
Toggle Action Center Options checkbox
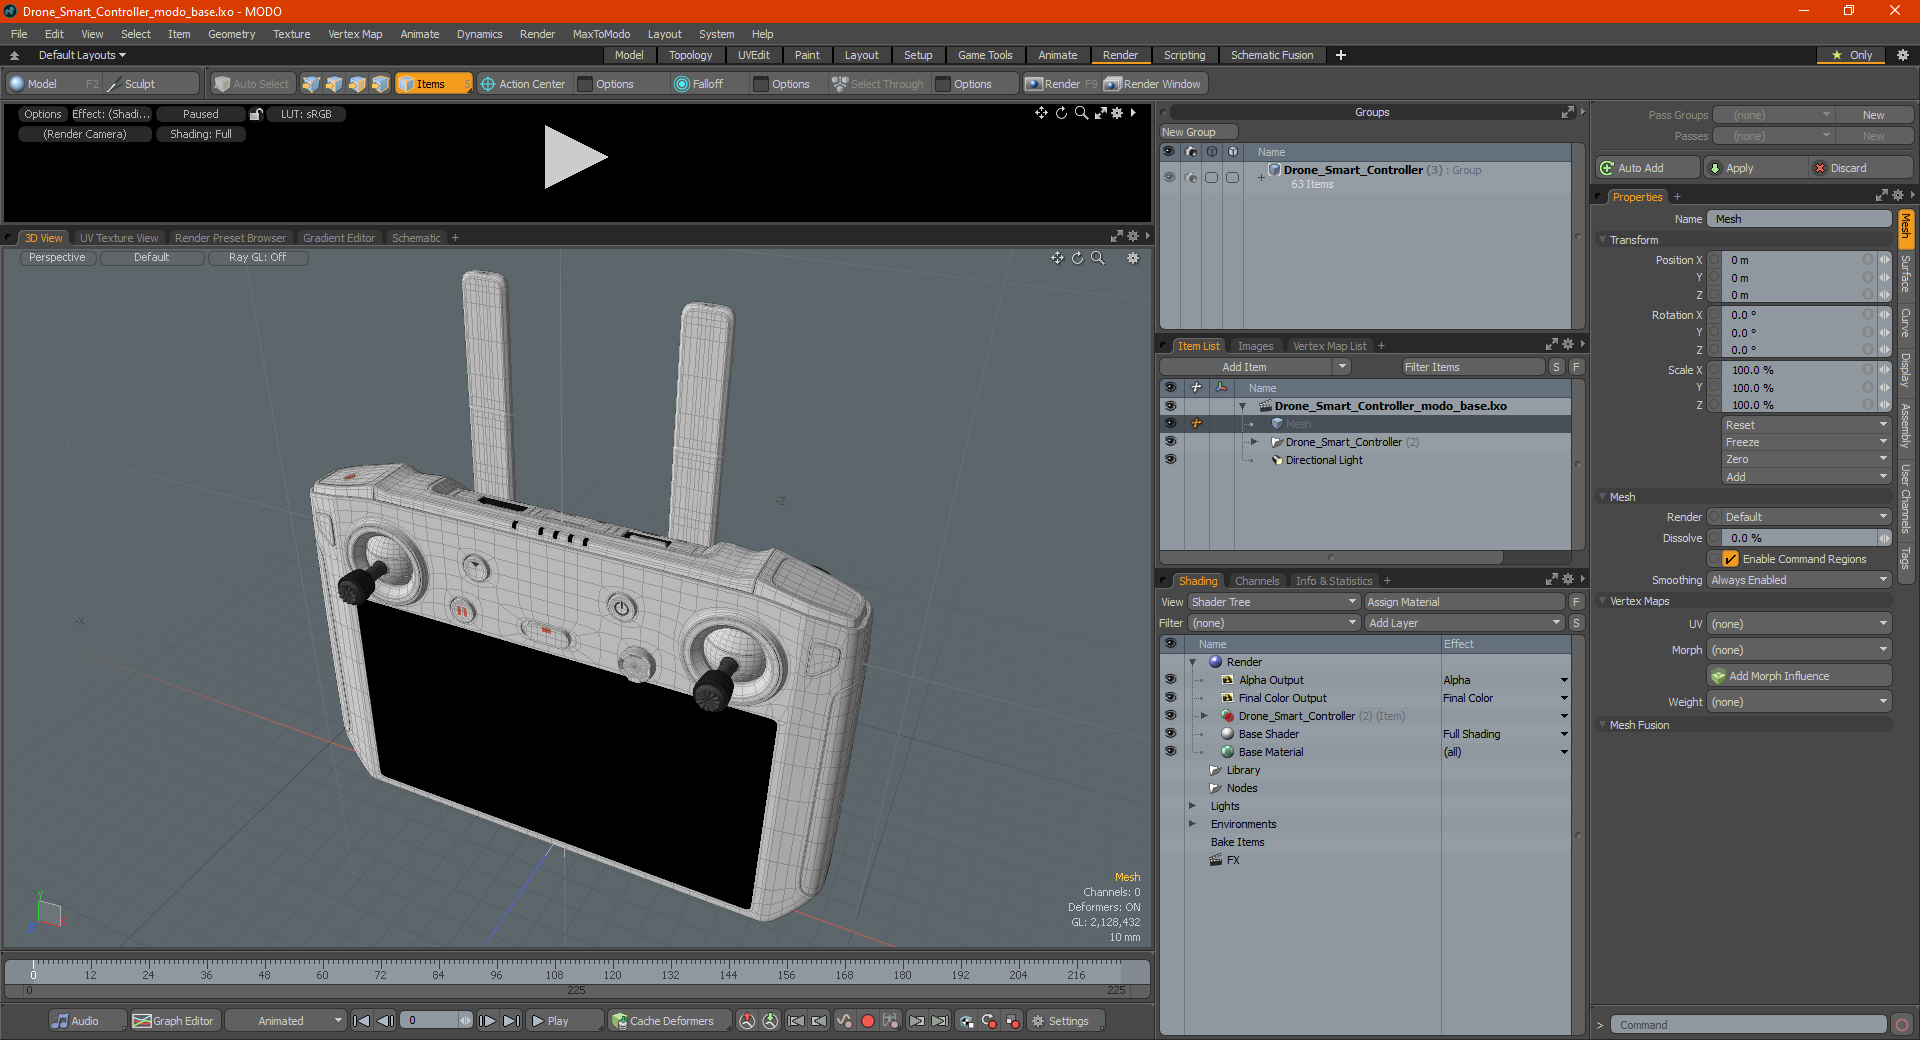(586, 84)
